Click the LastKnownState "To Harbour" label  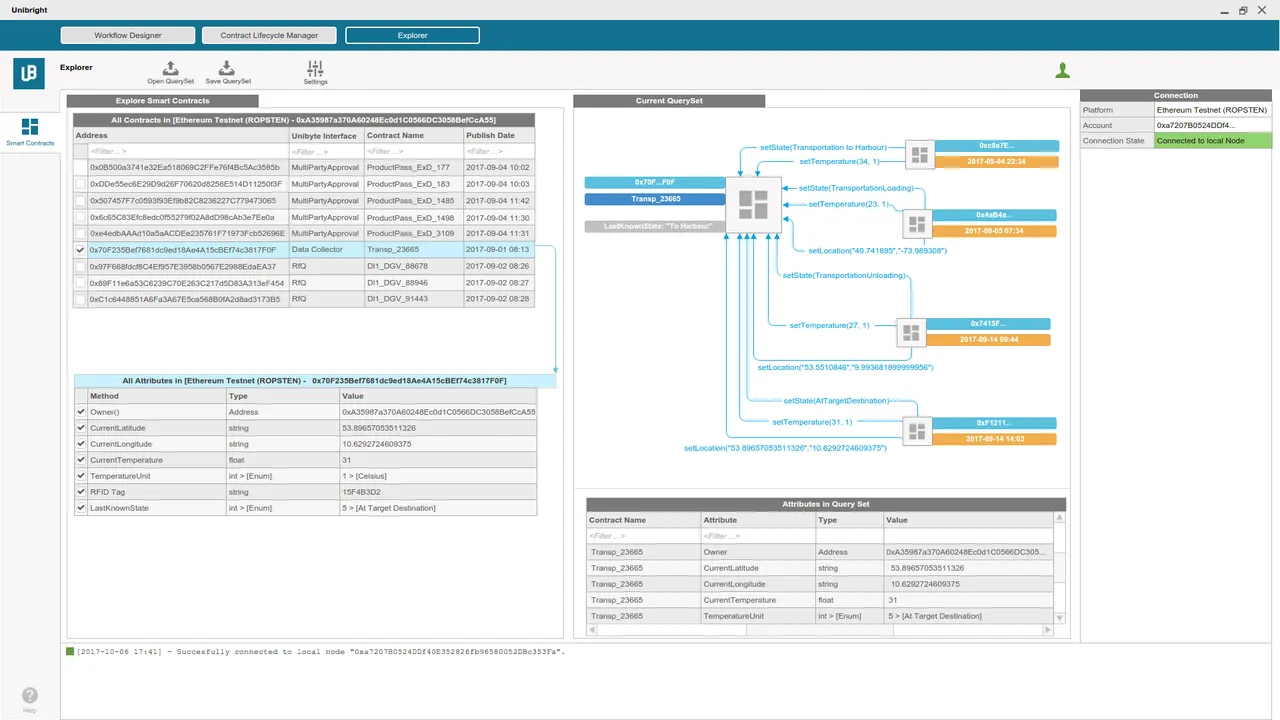click(x=654, y=227)
